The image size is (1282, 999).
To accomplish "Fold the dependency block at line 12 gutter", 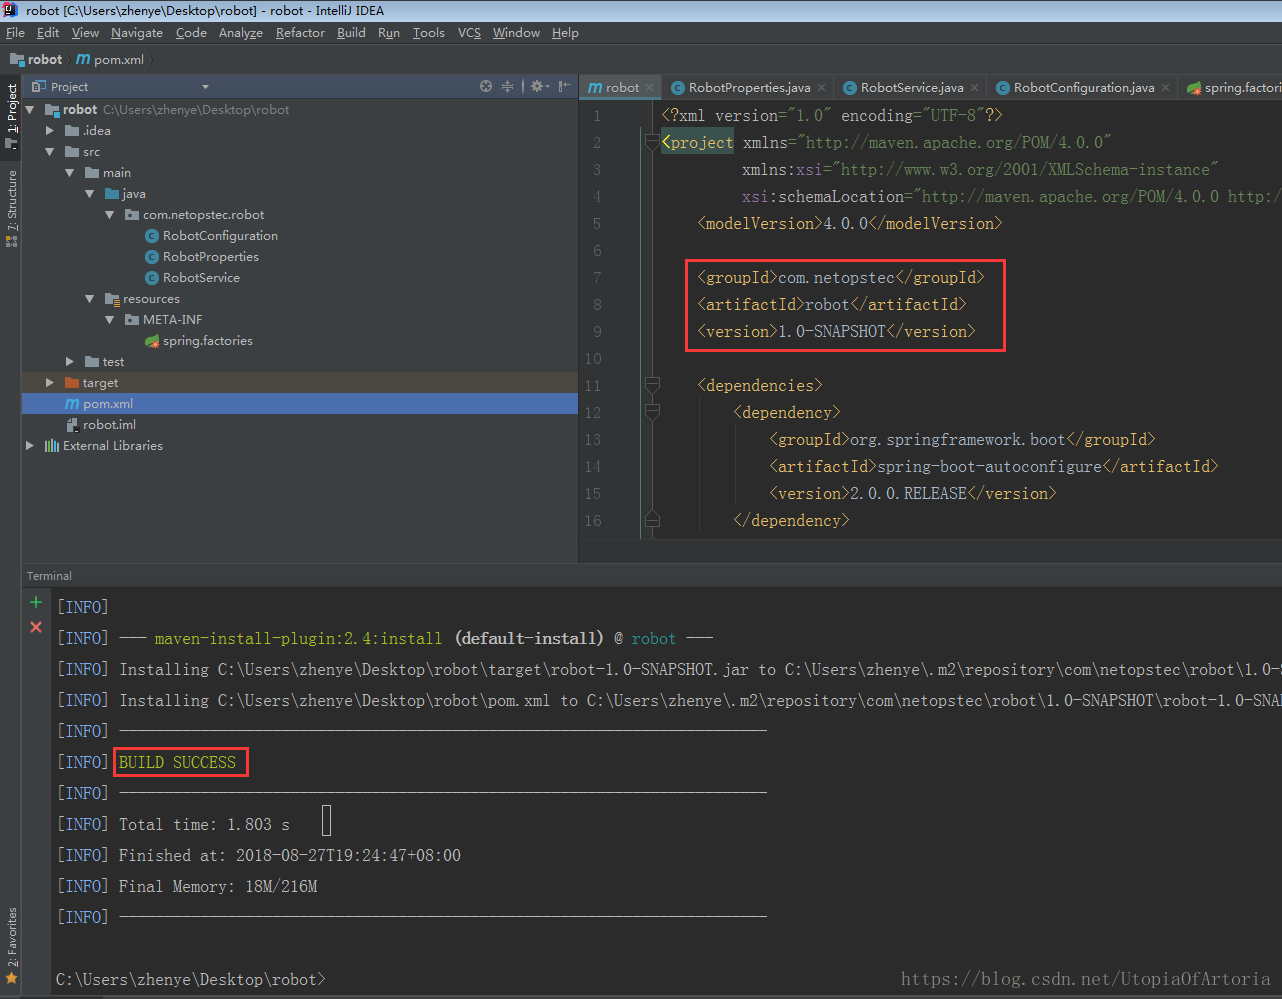I will 652,412.
